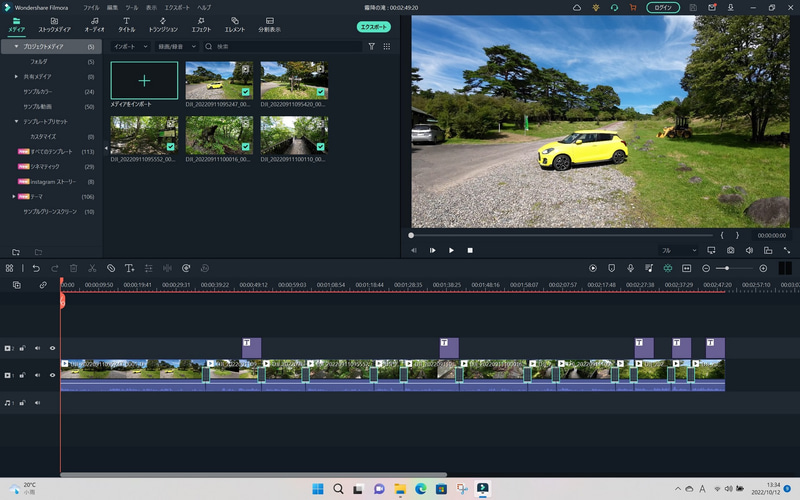
Task: Open filter icon in media panel
Action: [x=371, y=46]
